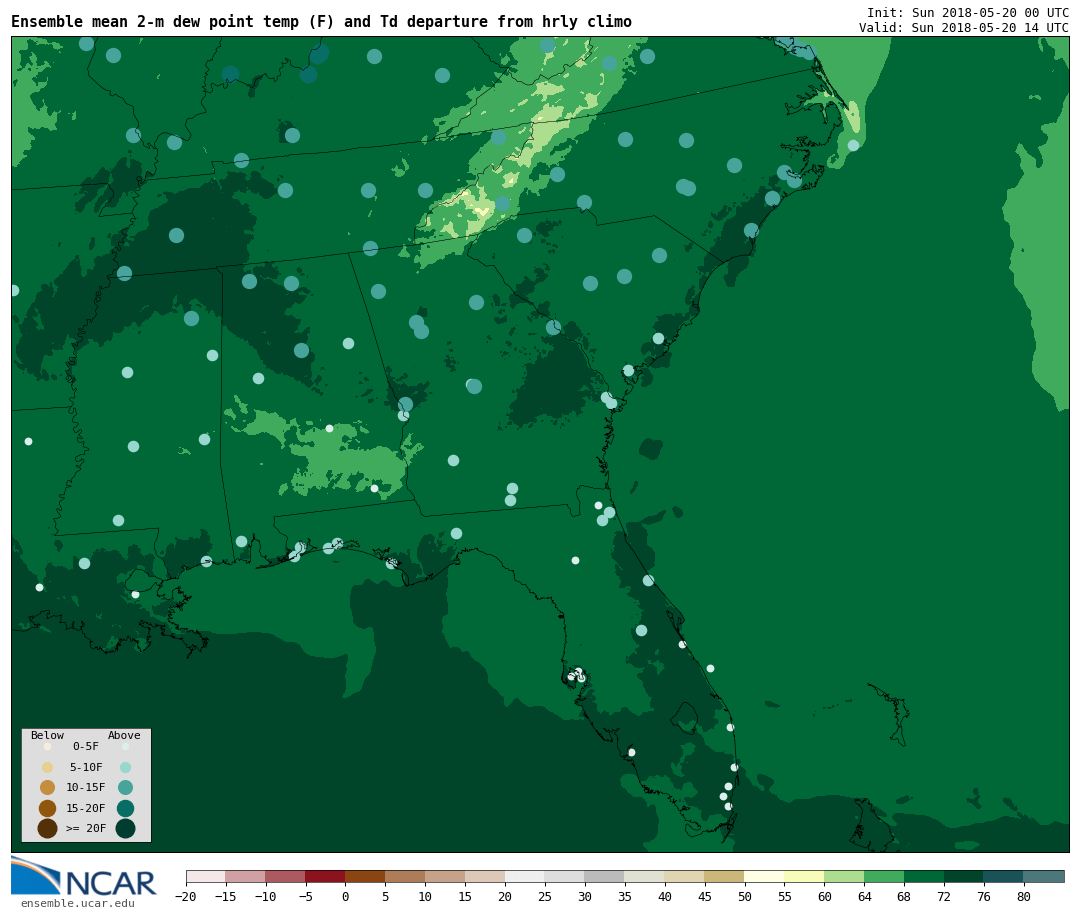Pick the -5 to 0 dark red colorbar swatch
The height and width of the screenshot is (915, 1080).
pyautogui.click(x=326, y=876)
